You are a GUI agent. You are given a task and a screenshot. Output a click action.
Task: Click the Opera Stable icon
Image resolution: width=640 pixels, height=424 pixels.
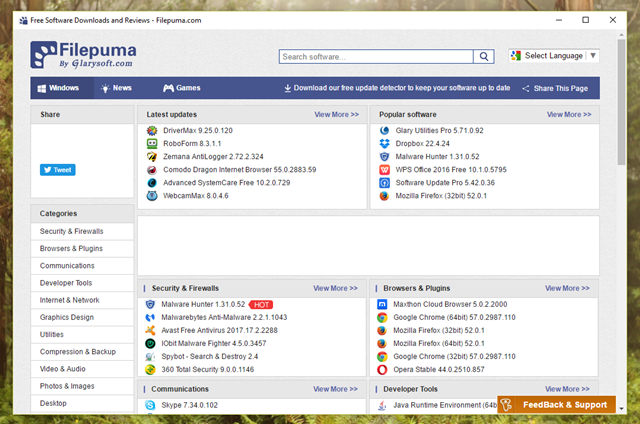click(x=382, y=370)
